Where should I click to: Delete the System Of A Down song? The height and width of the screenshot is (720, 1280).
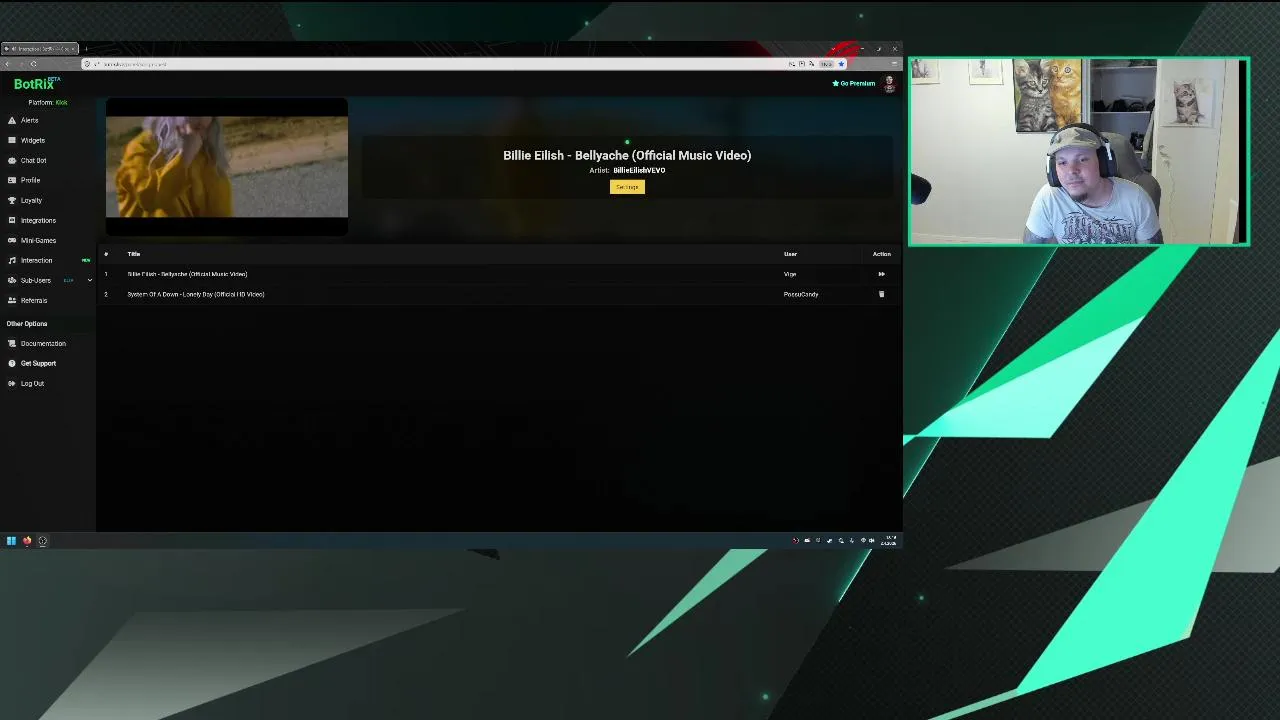(881, 294)
